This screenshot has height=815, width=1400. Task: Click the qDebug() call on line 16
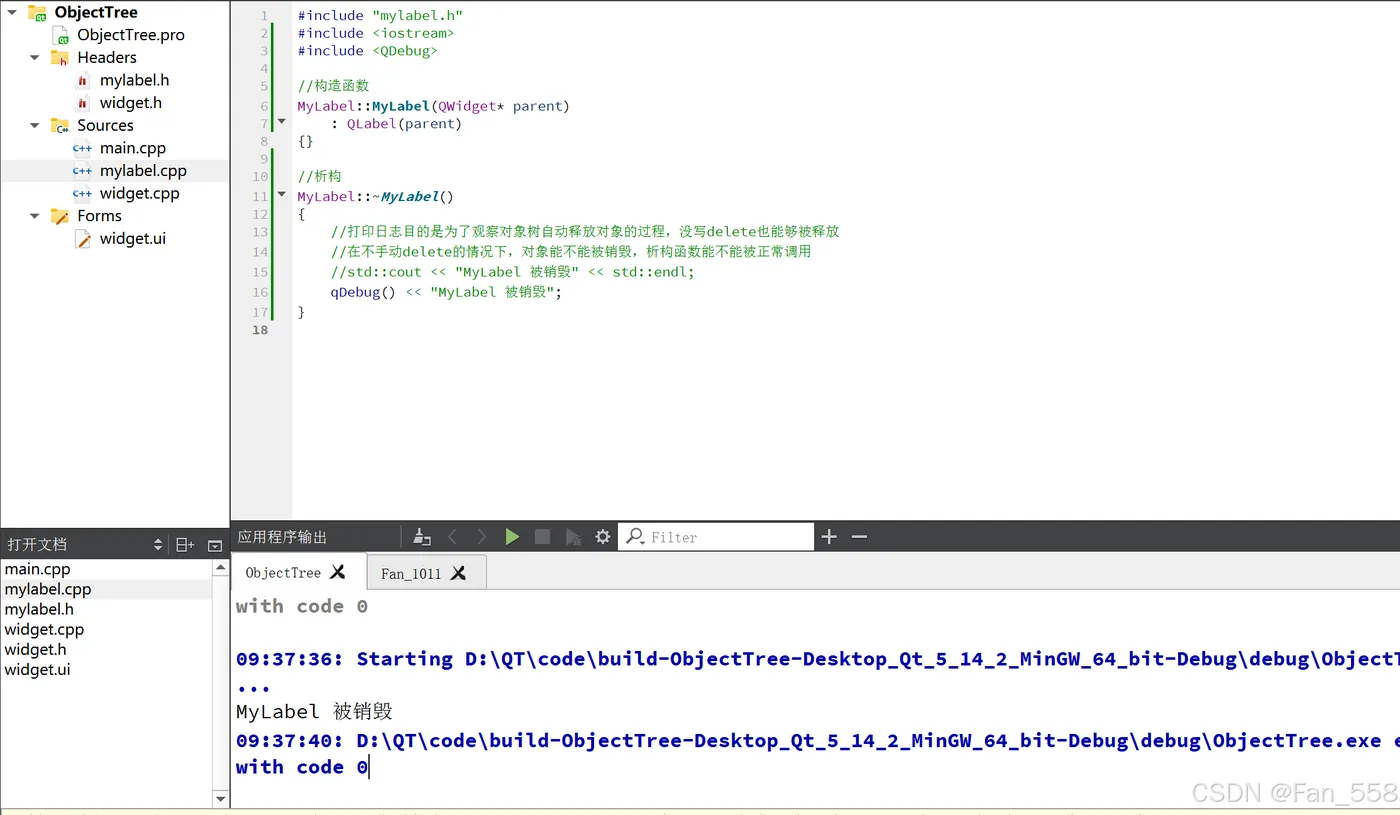(x=363, y=292)
